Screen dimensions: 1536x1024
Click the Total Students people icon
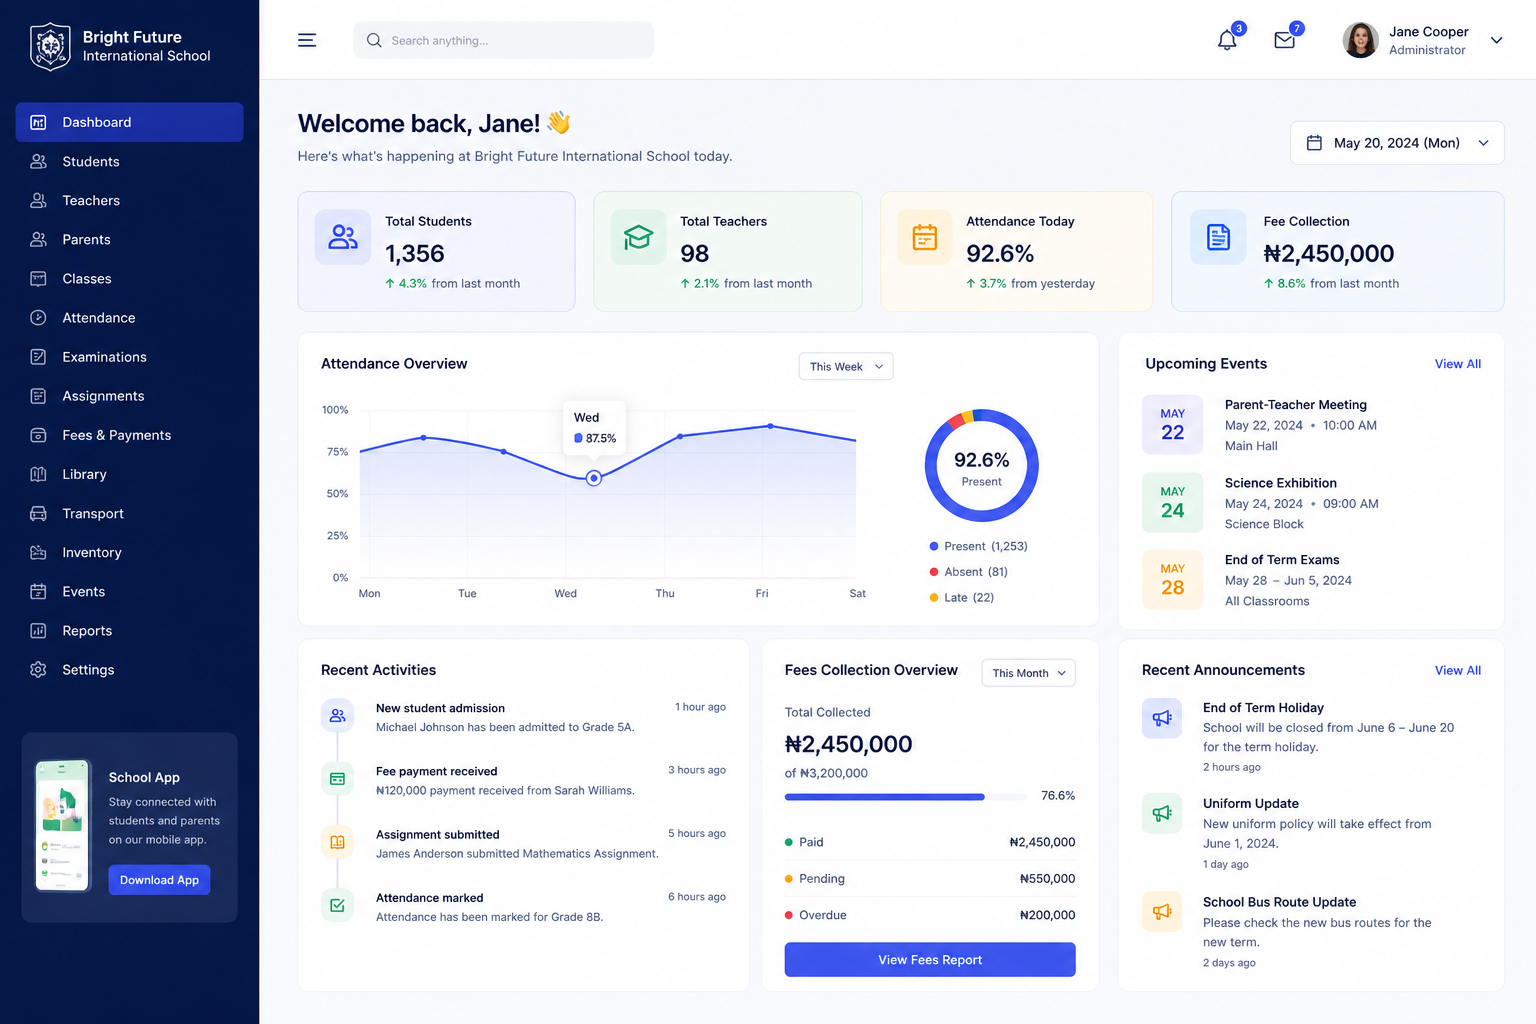coord(343,237)
